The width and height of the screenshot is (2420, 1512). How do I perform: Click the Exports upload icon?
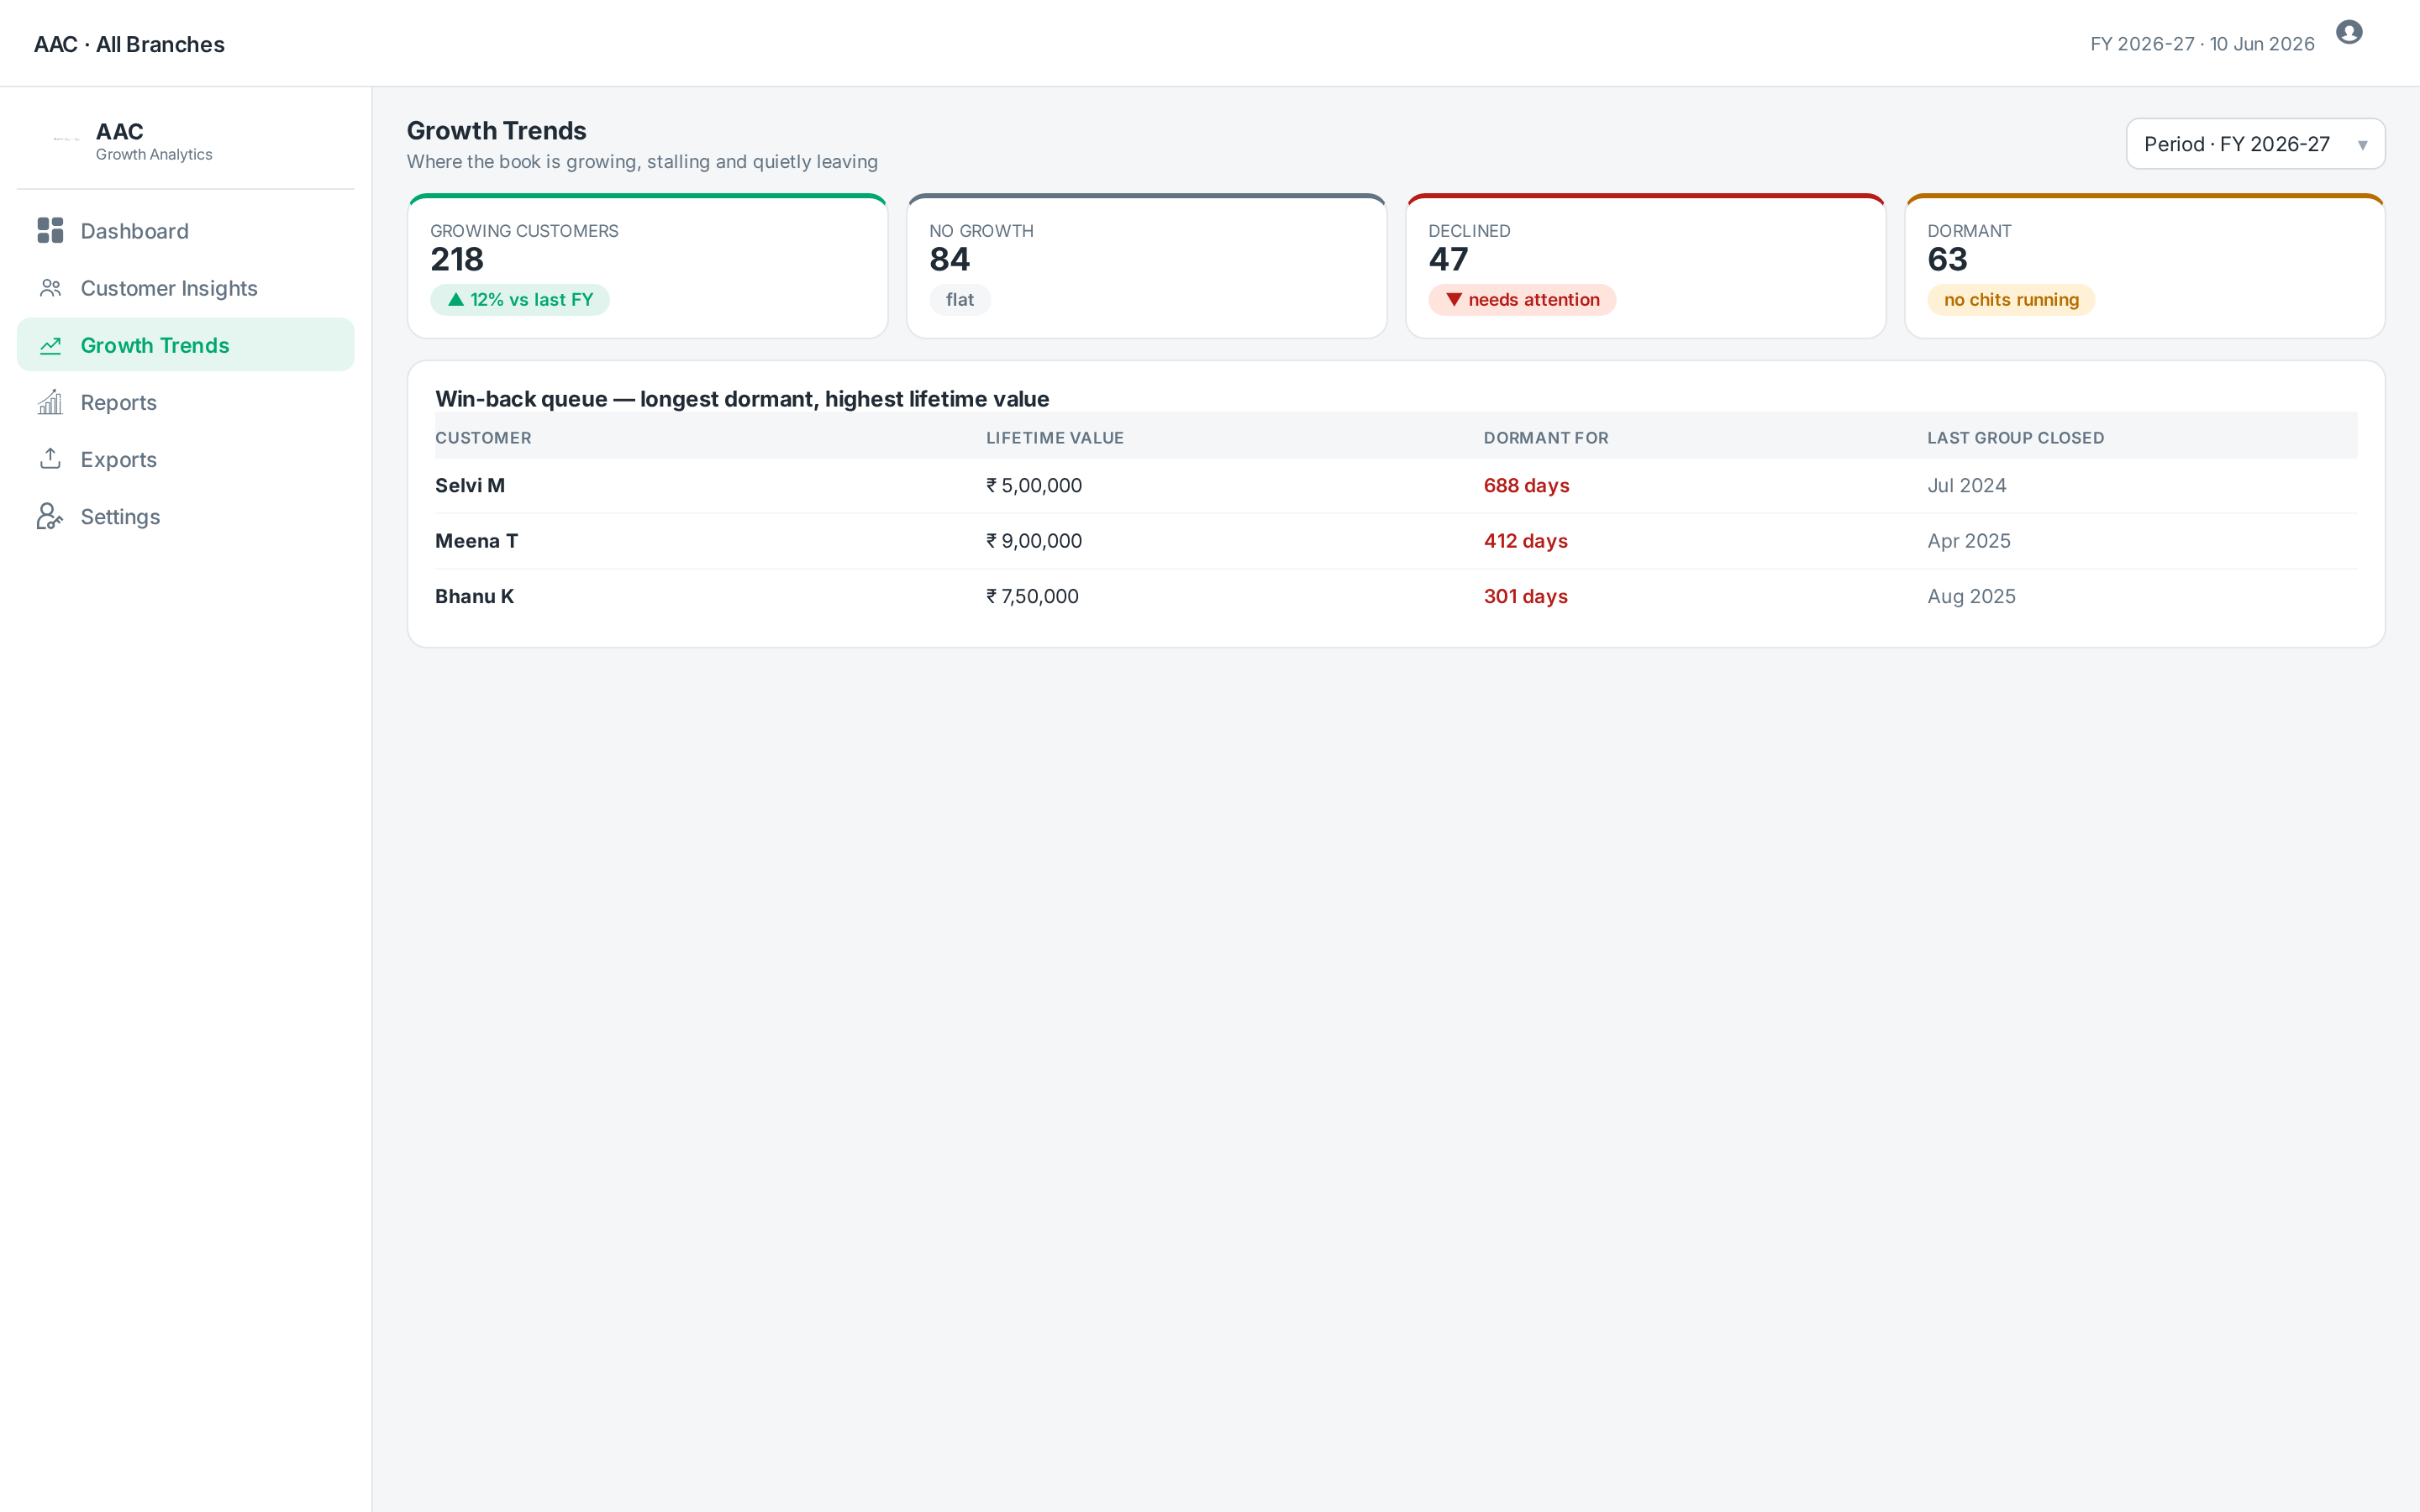[x=50, y=459]
